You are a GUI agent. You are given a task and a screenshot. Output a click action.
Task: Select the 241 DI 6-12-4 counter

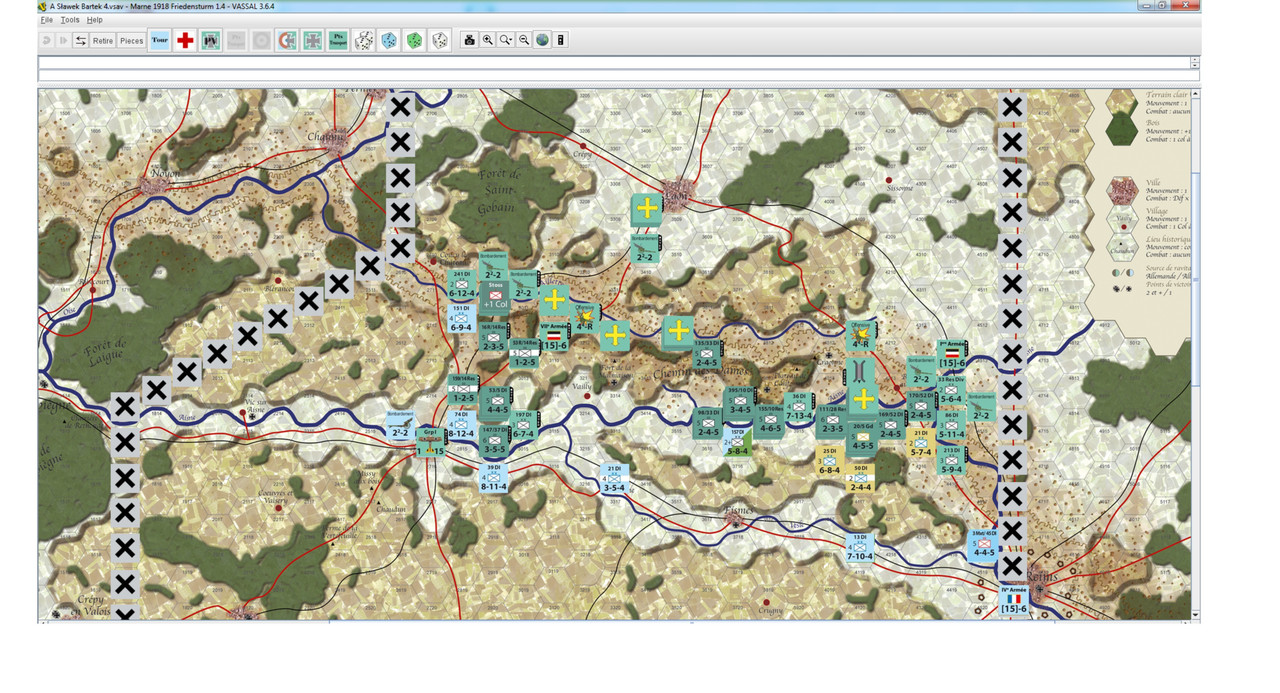(461, 285)
